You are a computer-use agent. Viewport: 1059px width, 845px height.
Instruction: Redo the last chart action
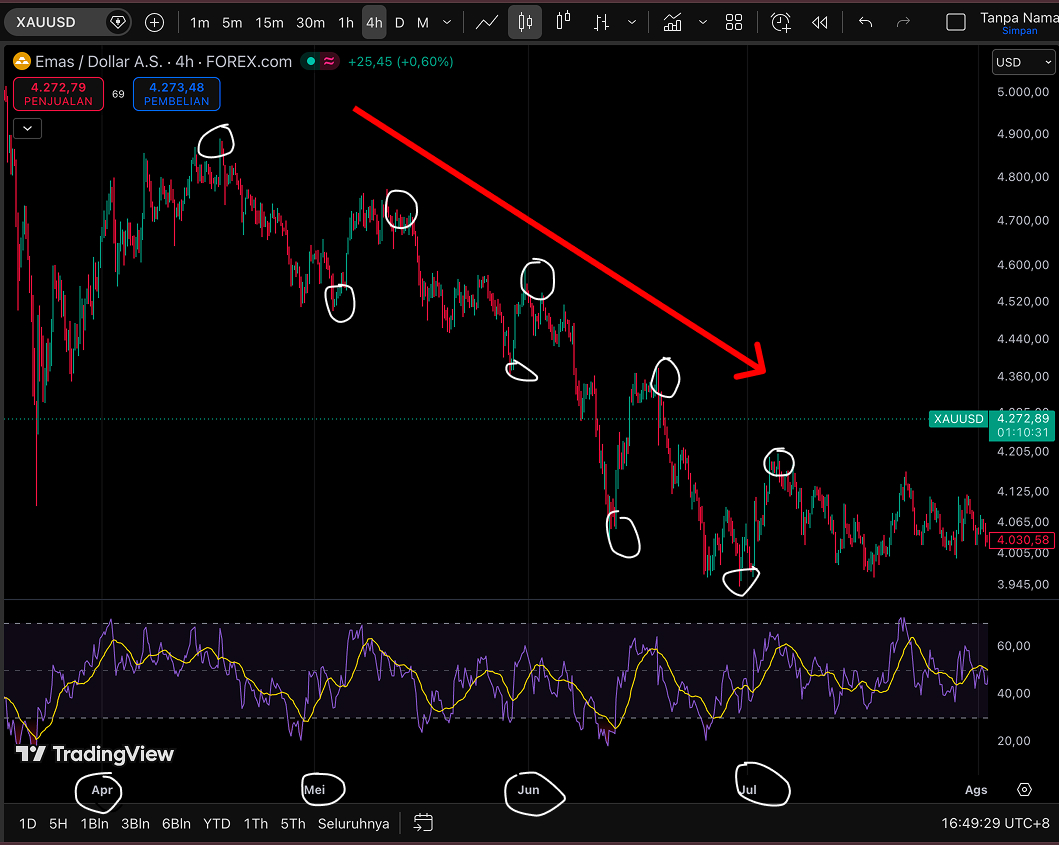tap(903, 22)
